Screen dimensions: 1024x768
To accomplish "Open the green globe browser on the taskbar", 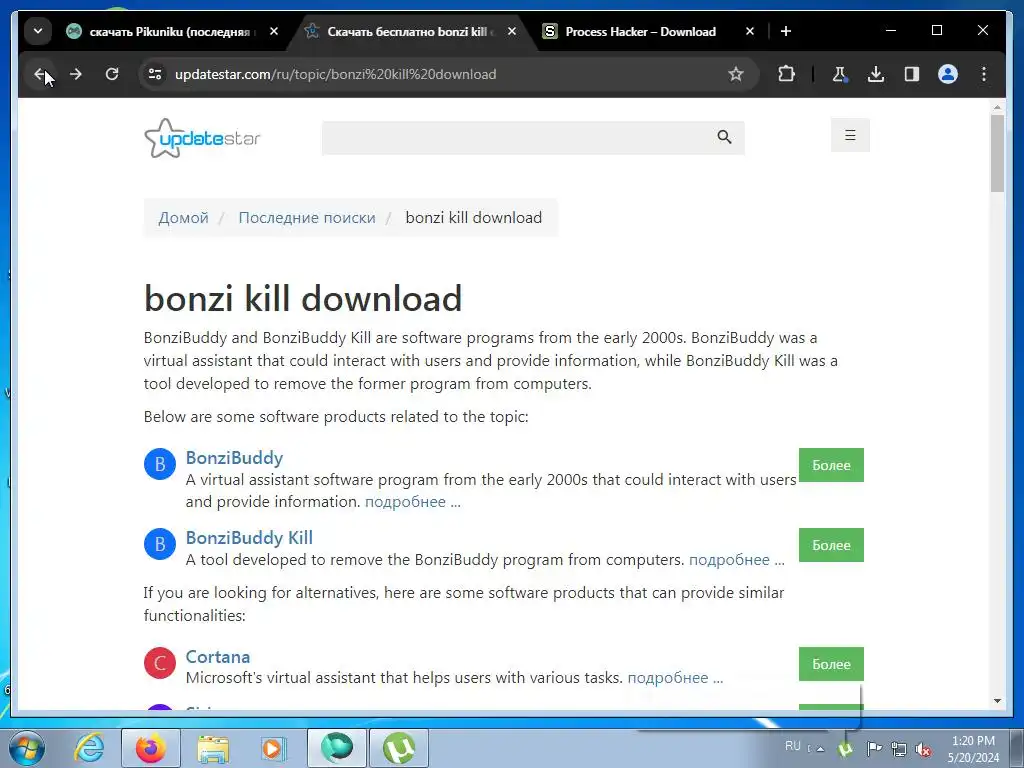I will 337,748.
